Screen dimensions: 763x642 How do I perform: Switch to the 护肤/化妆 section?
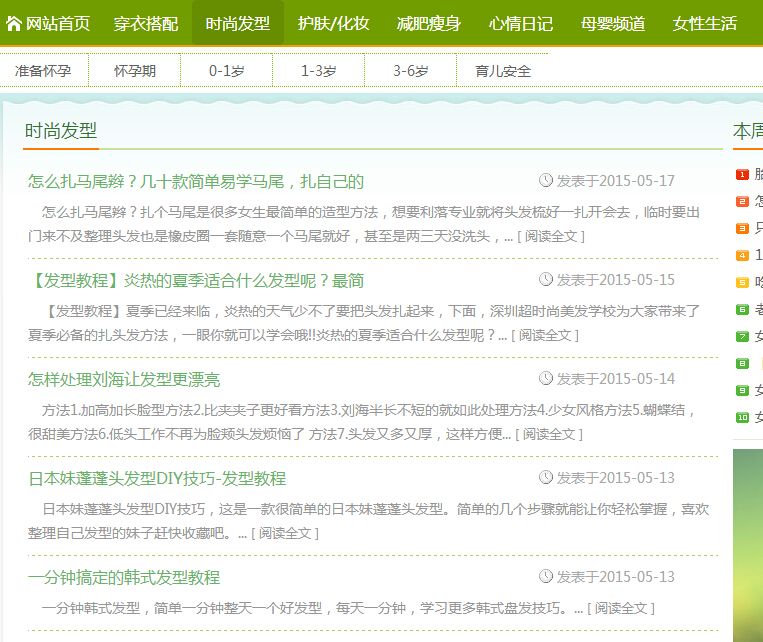[333, 23]
